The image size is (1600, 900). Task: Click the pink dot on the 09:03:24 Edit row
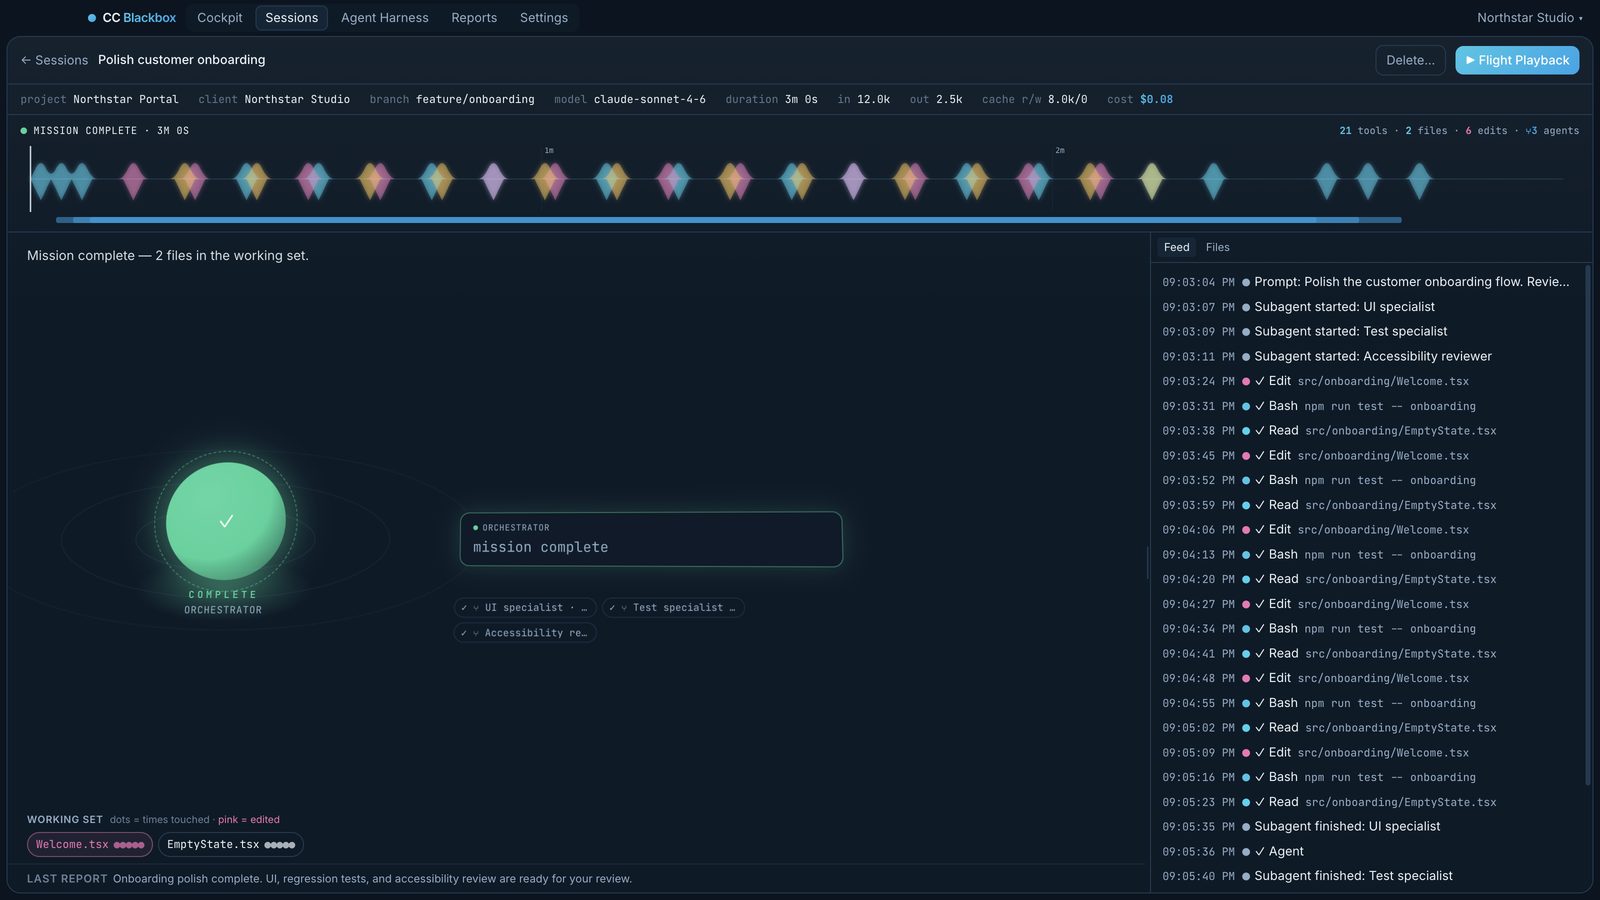[x=1246, y=381]
